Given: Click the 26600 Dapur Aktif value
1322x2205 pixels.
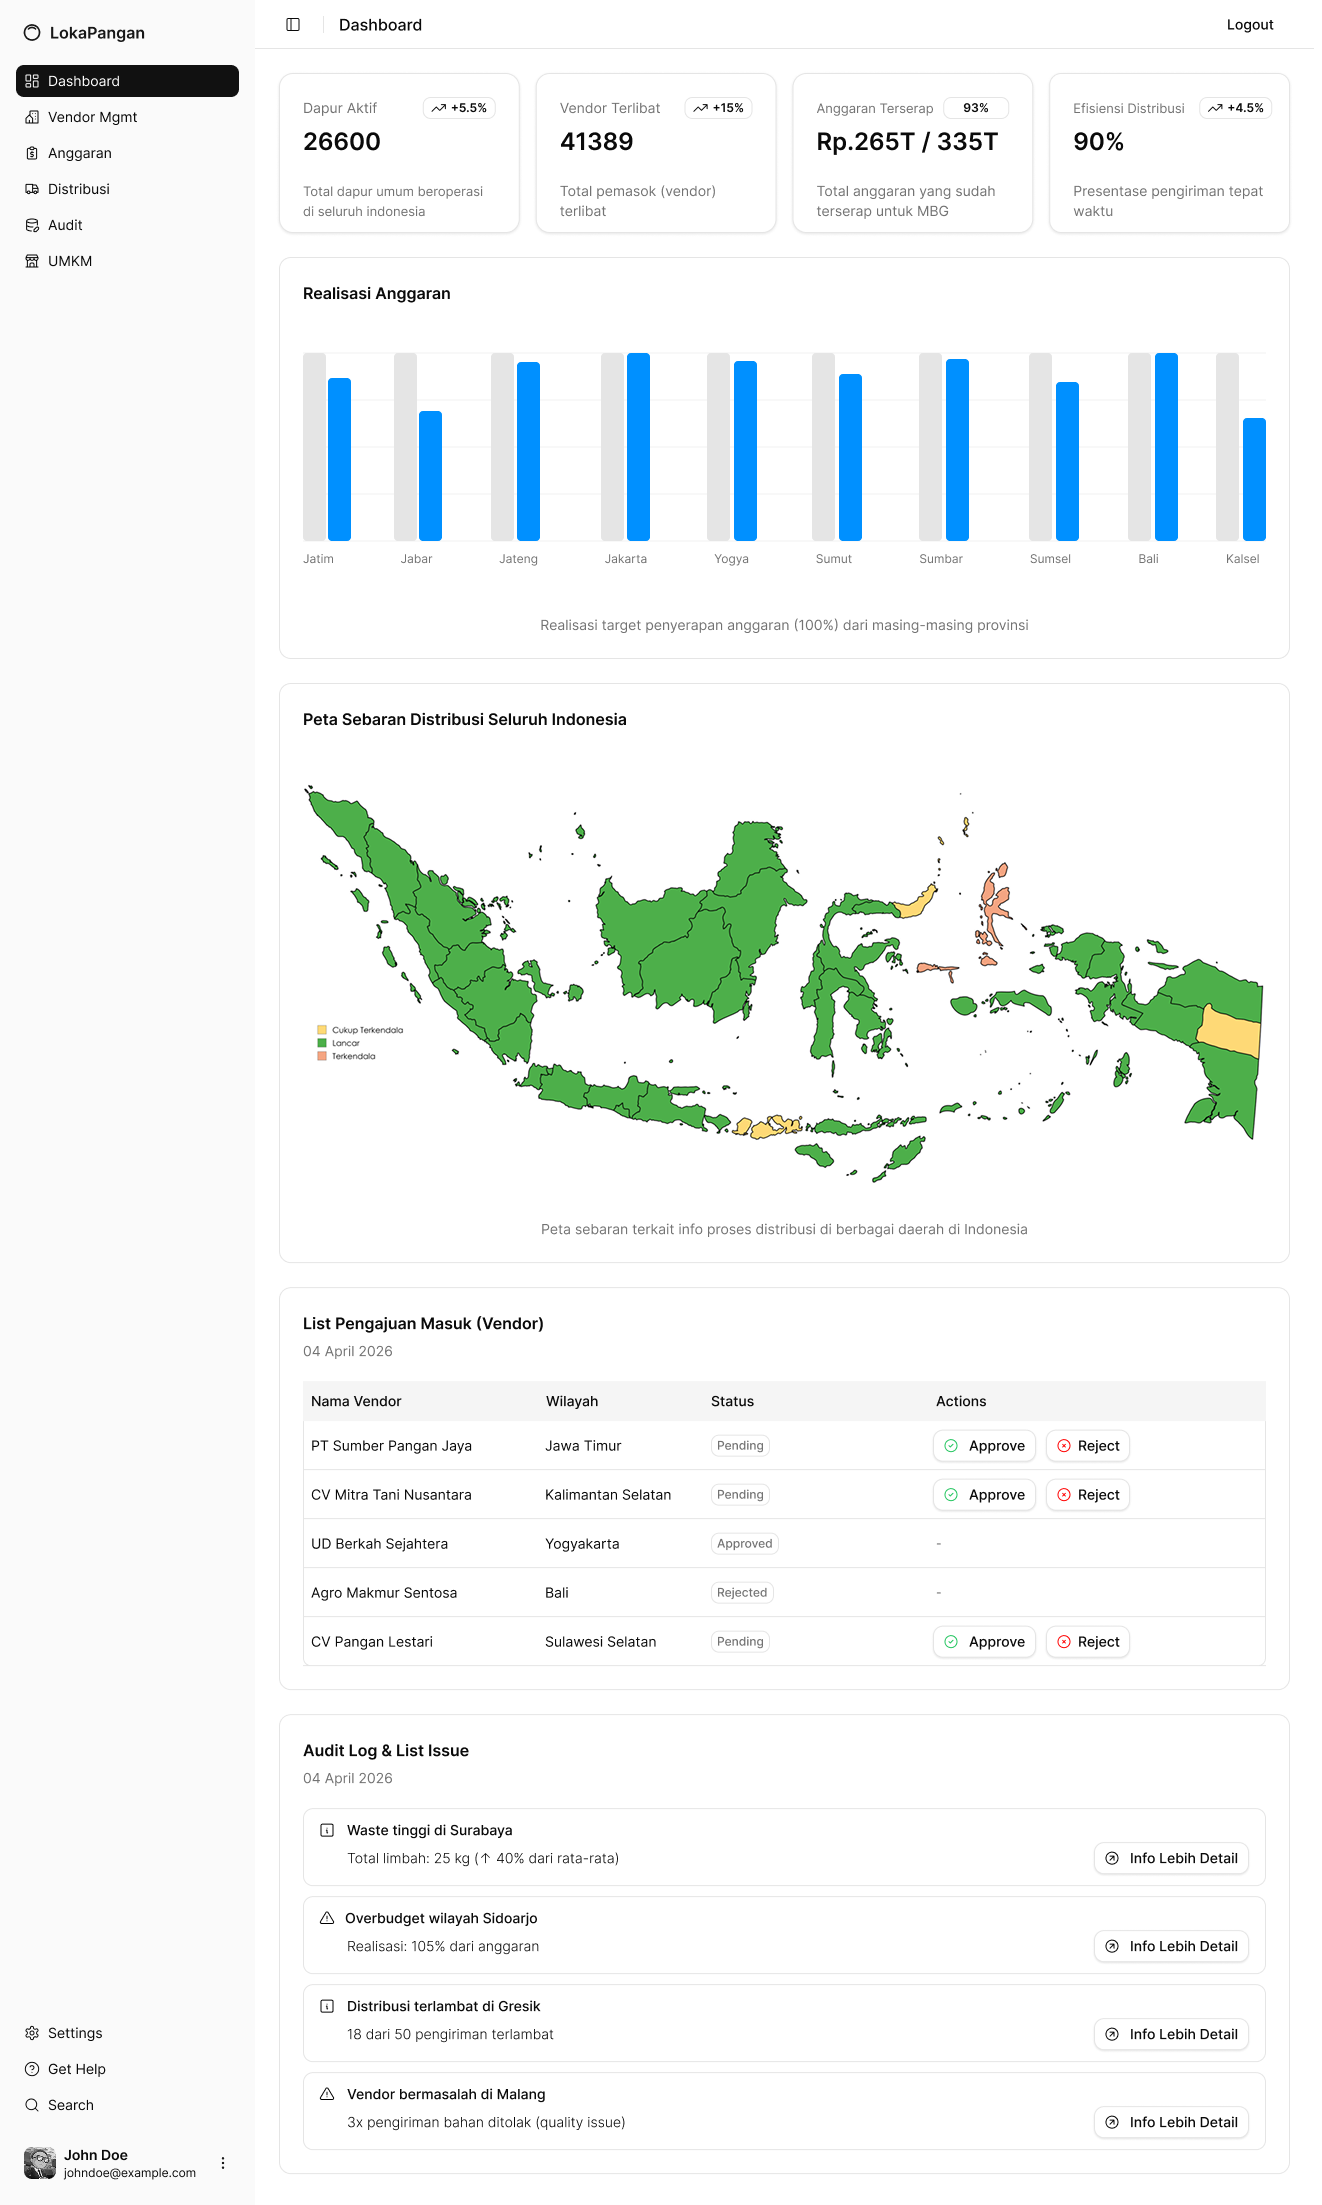Looking at the screenshot, I should pyautogui.click(x=342, y=142).
